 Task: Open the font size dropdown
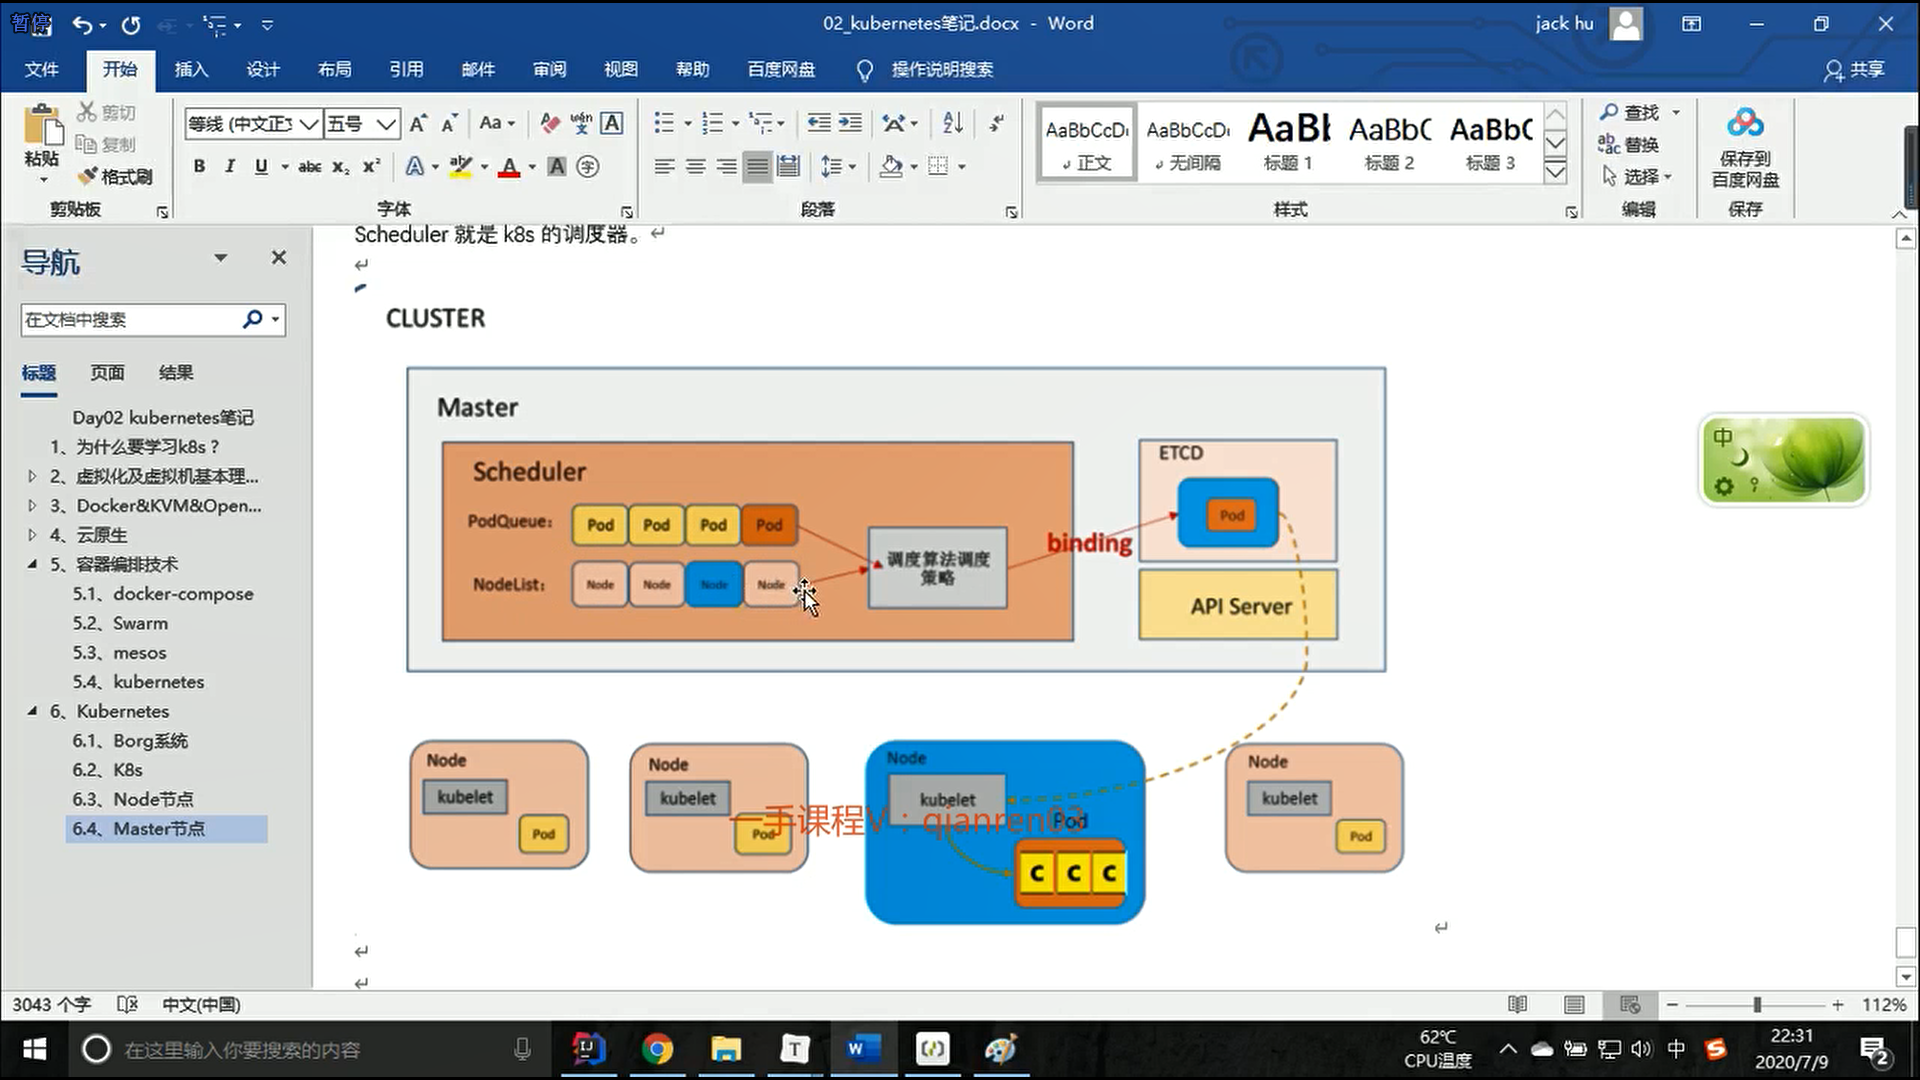click(x=387, y=124)
